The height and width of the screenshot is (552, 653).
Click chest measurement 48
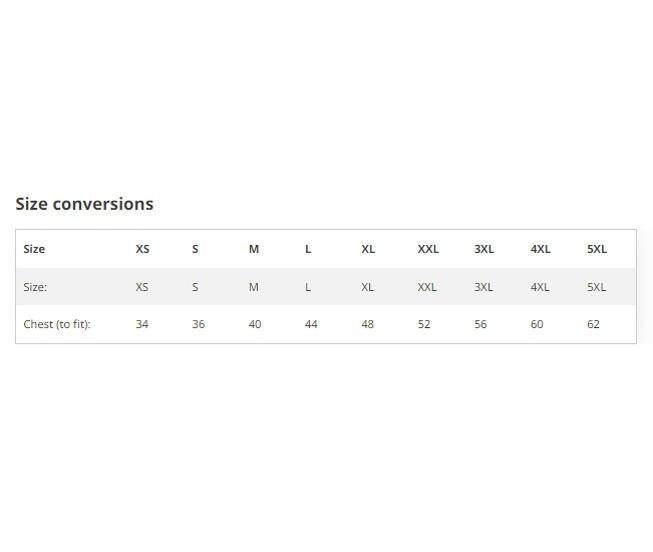pos(368,324)
